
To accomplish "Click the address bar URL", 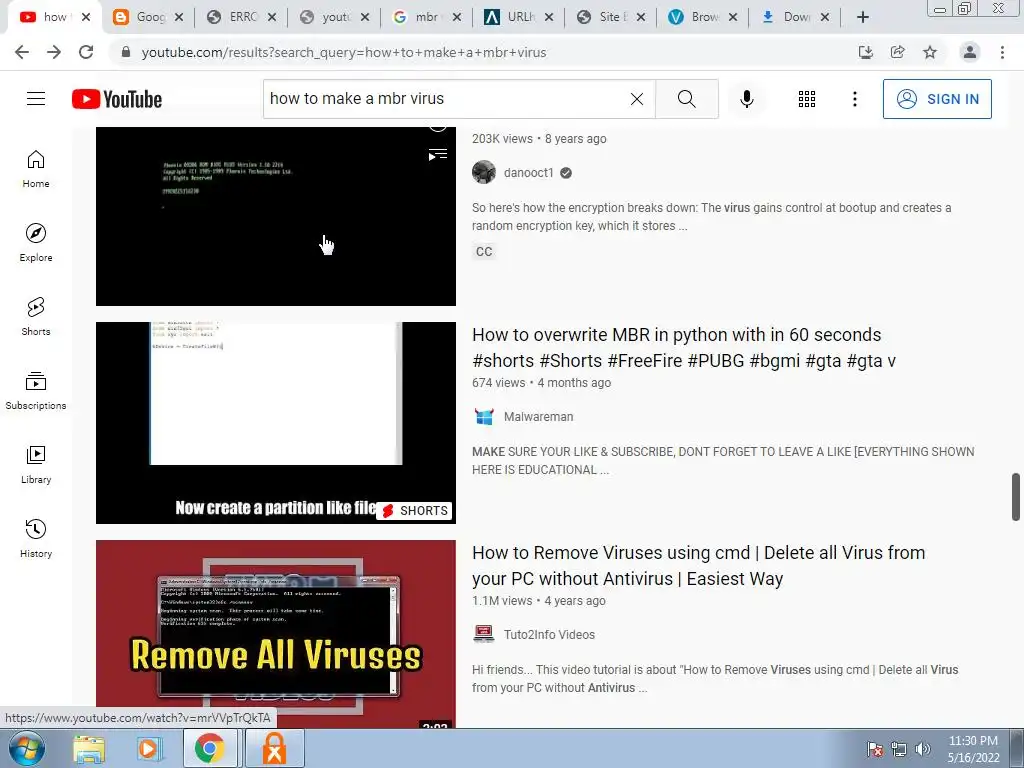I will pyautogui.click(x=344, y=52).
